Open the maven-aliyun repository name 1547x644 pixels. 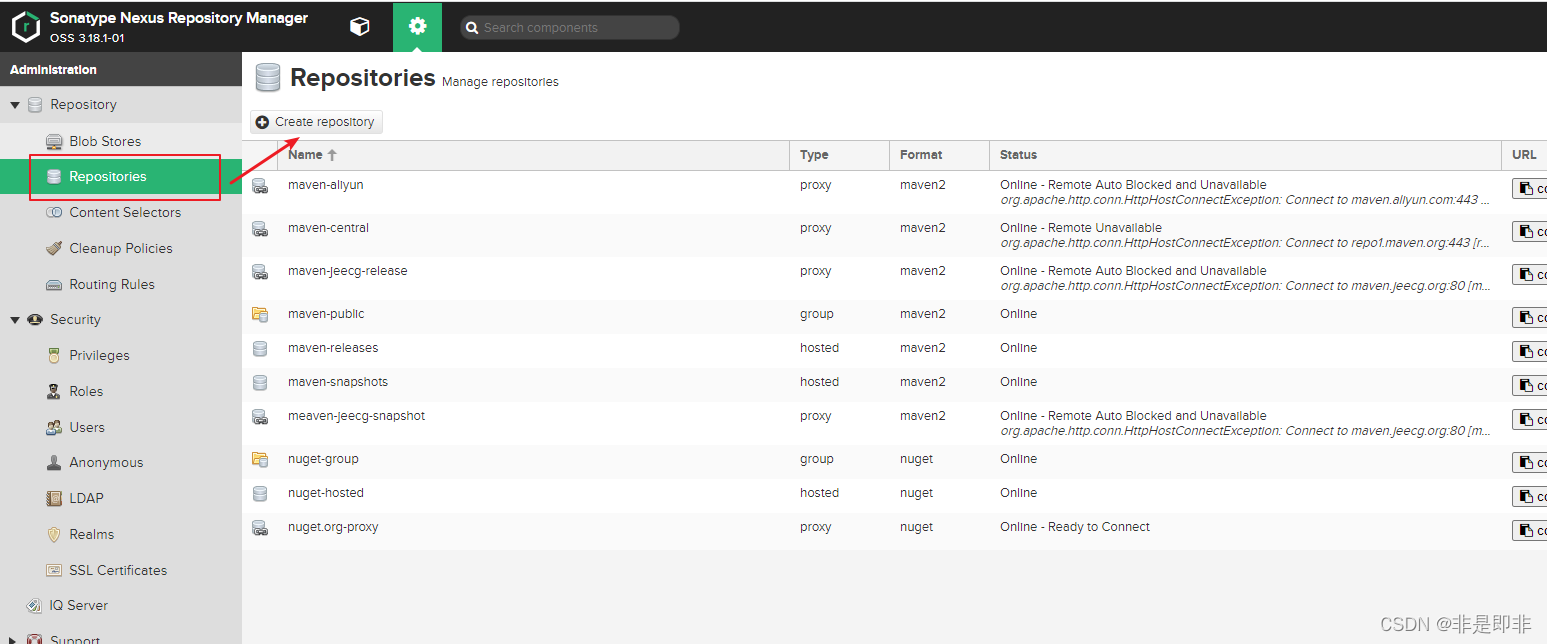tap(326, 185)
